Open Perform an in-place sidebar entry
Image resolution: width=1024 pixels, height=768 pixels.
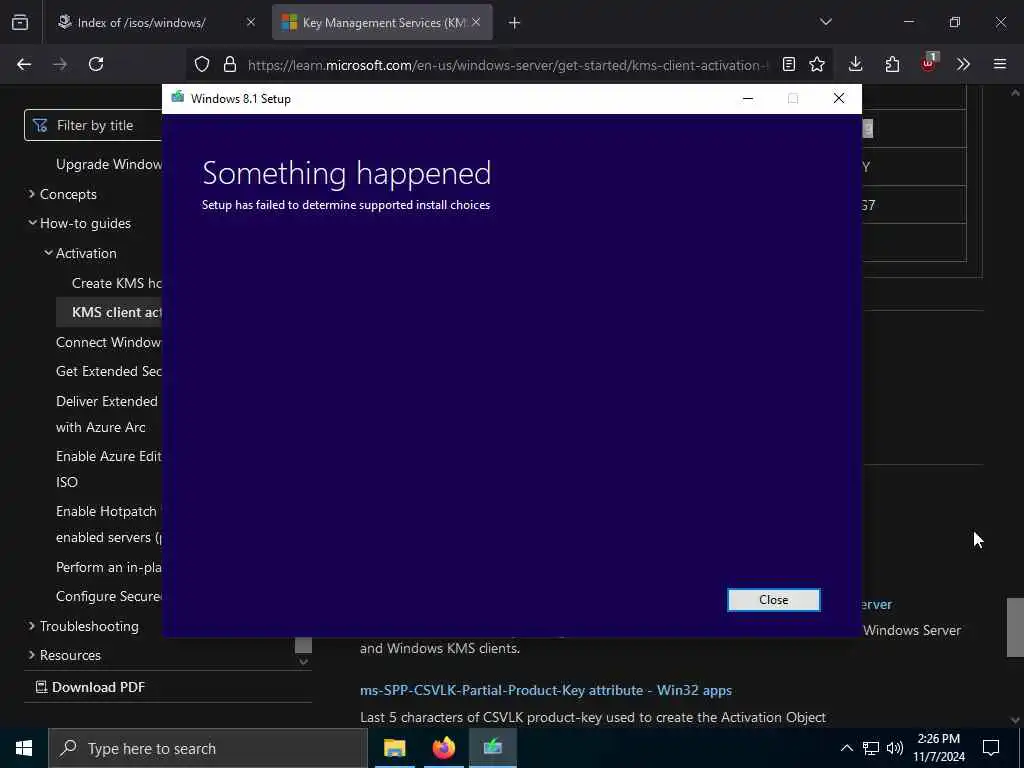pos(109,567)
